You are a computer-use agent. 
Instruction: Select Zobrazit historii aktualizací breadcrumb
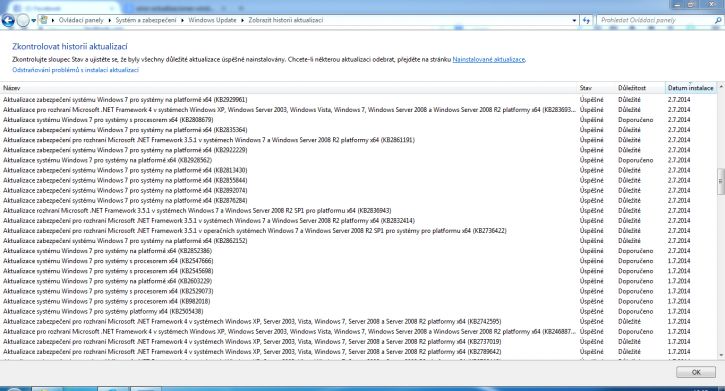[285, 20]
